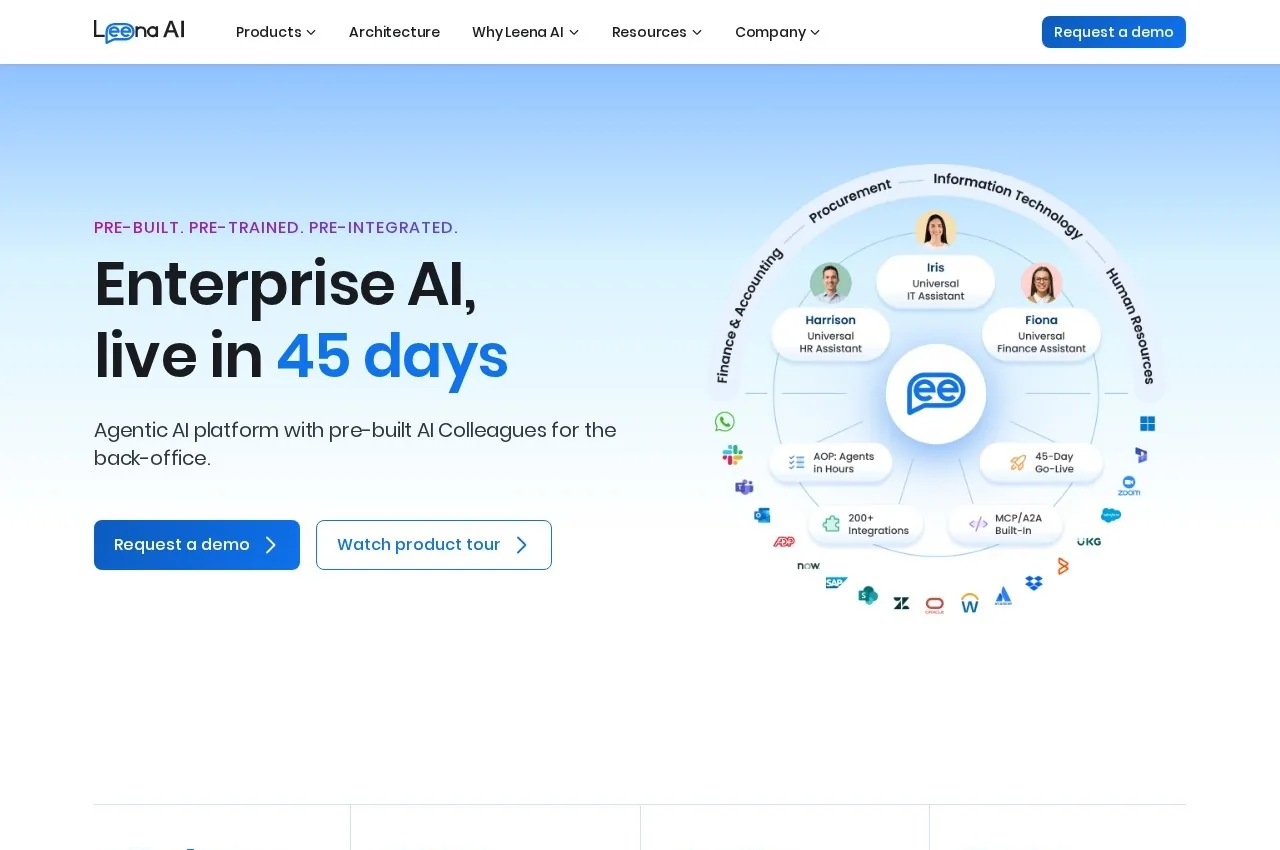The width and height of the screenshot is (1280, 850).
Task: Click the 'Fiona Universal Finance Assistant' label
Action: pyautogui.click(x=1041, y=334)
